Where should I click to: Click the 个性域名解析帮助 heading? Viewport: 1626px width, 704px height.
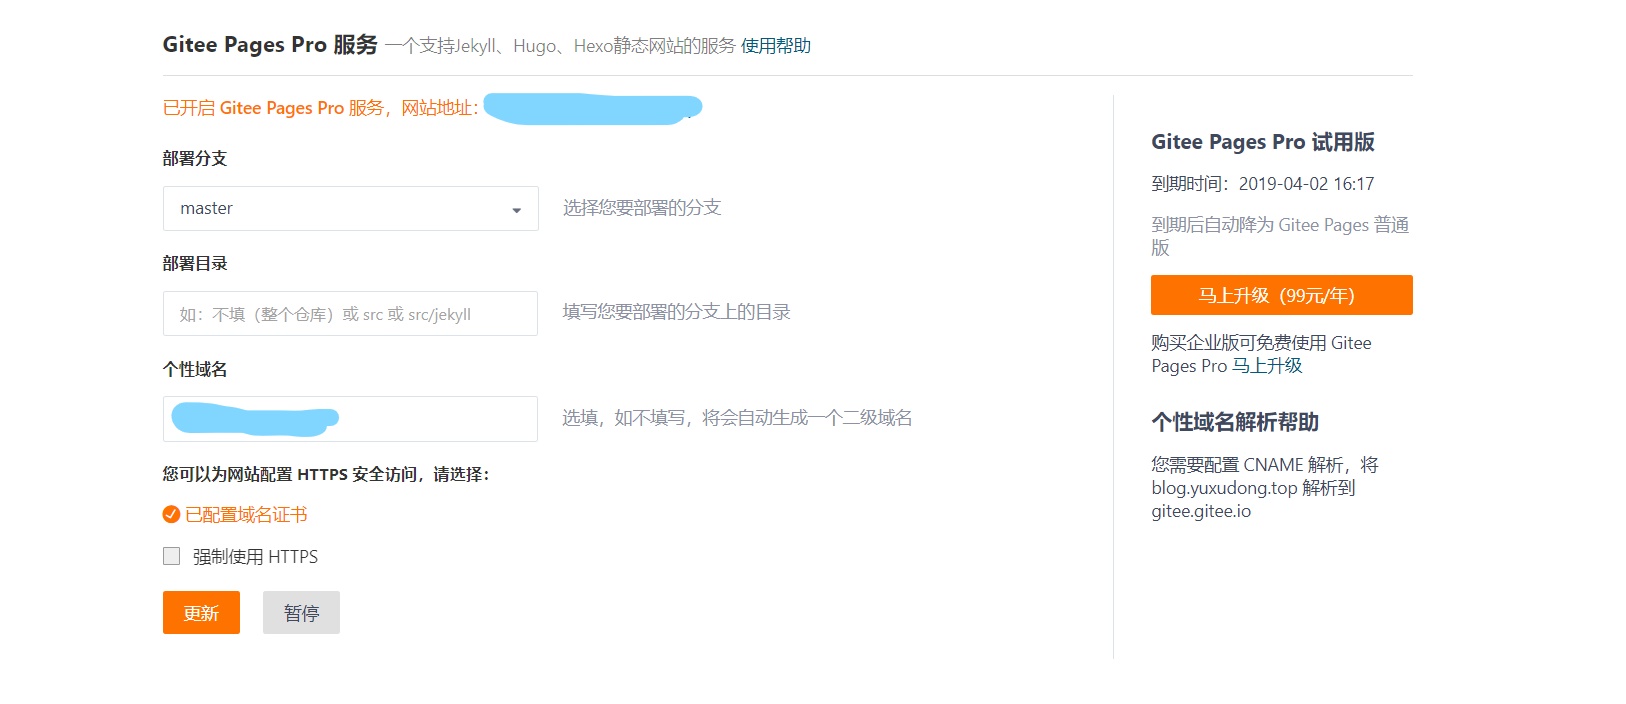[1235, 422]
